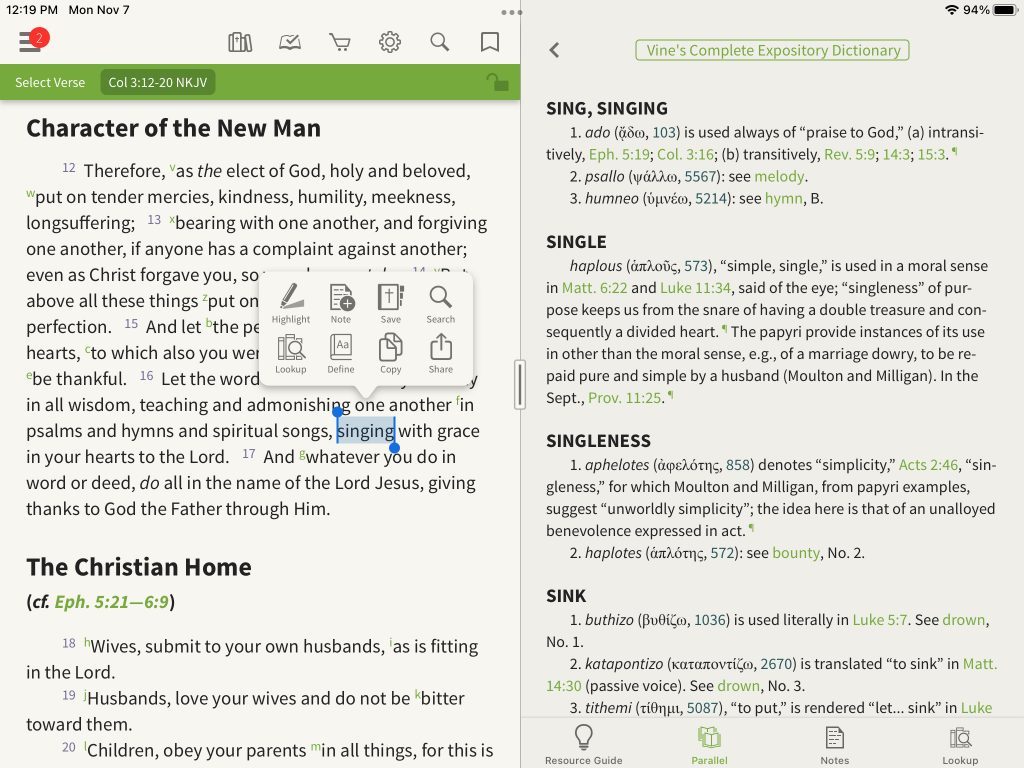The image size is (1024, 768).
Task: Choose Save in the popup menu
Action: [391, 303]
